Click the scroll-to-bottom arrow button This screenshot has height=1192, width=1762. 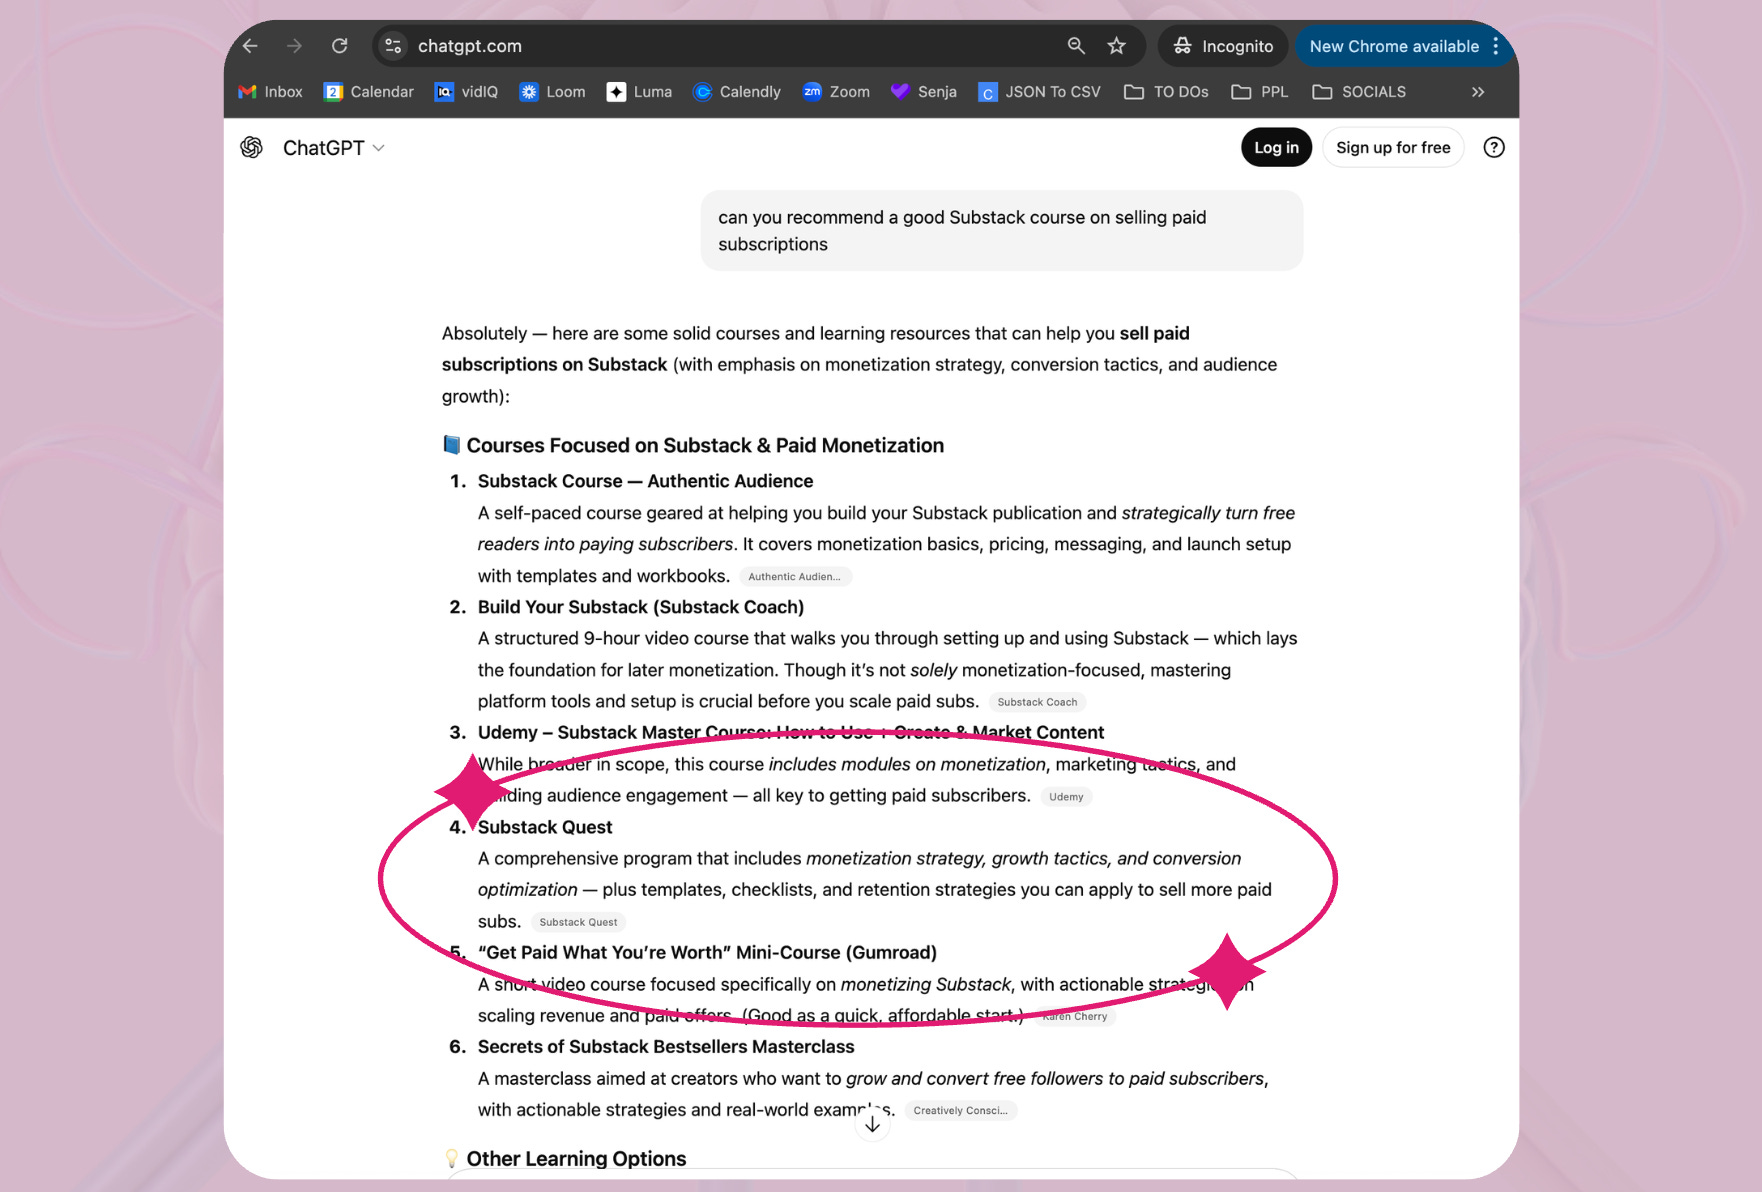[x=873, y=1124]
